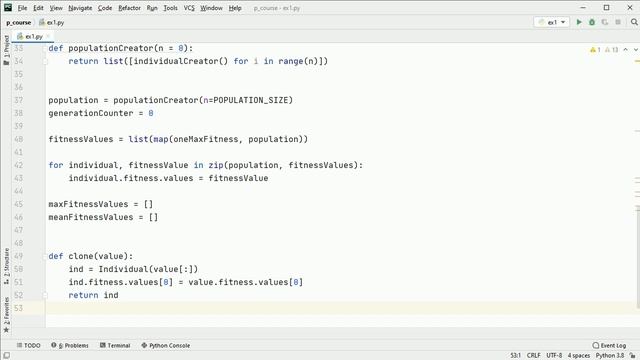Image resolution: width=640 pixels, height=360 pixels.
Task: Open the Python 3.8 interpreter selector
Action: [610, 356]
